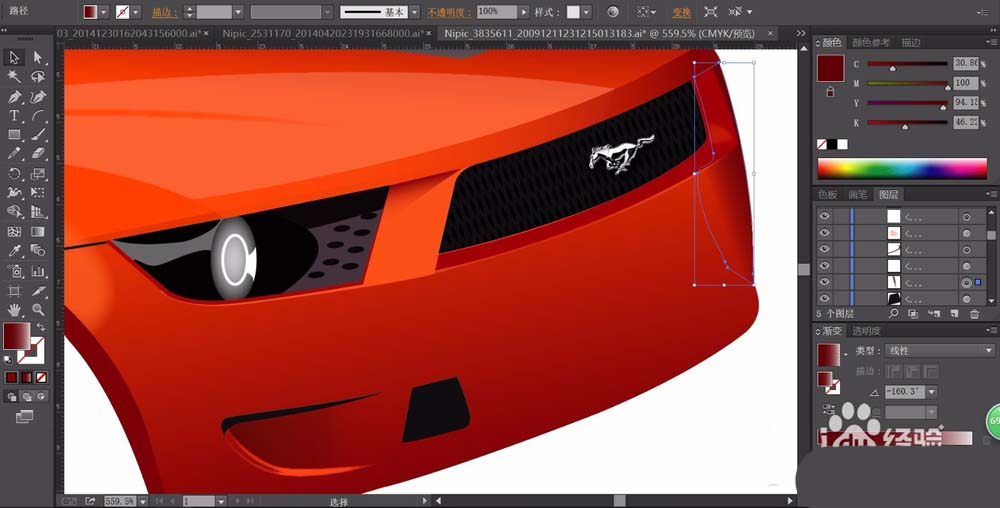Hide the selected fifth layer row eye icon
This screenshot has width=1000, height=508.
tap(824, 282)
